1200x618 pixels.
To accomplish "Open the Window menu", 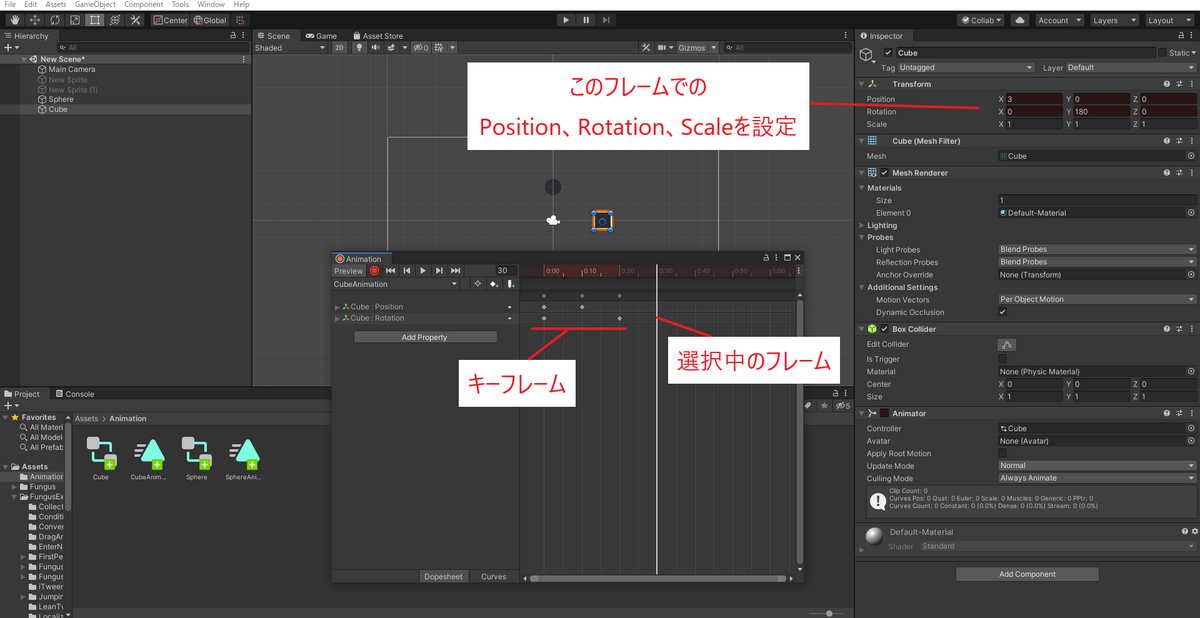I will tap(211, 5).
